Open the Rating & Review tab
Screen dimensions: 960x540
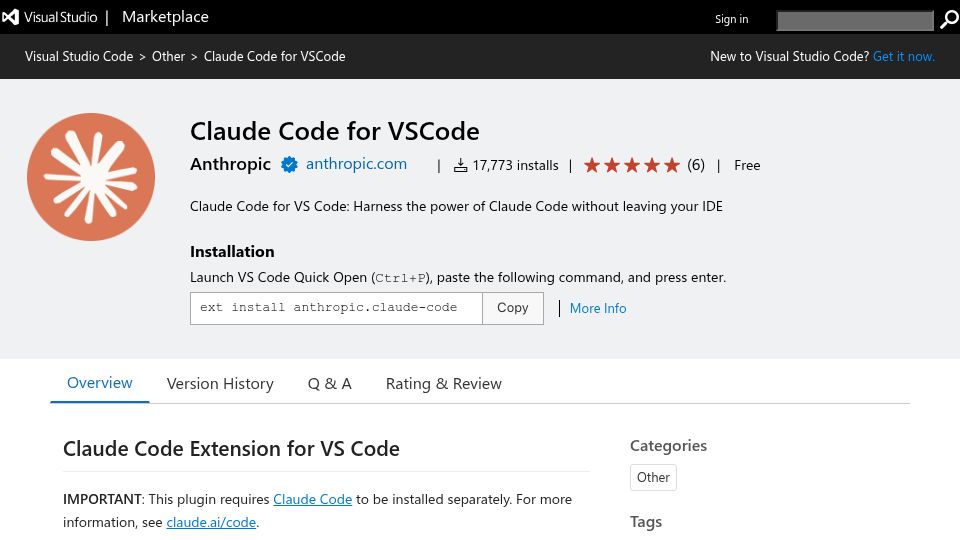click(444, 384)
